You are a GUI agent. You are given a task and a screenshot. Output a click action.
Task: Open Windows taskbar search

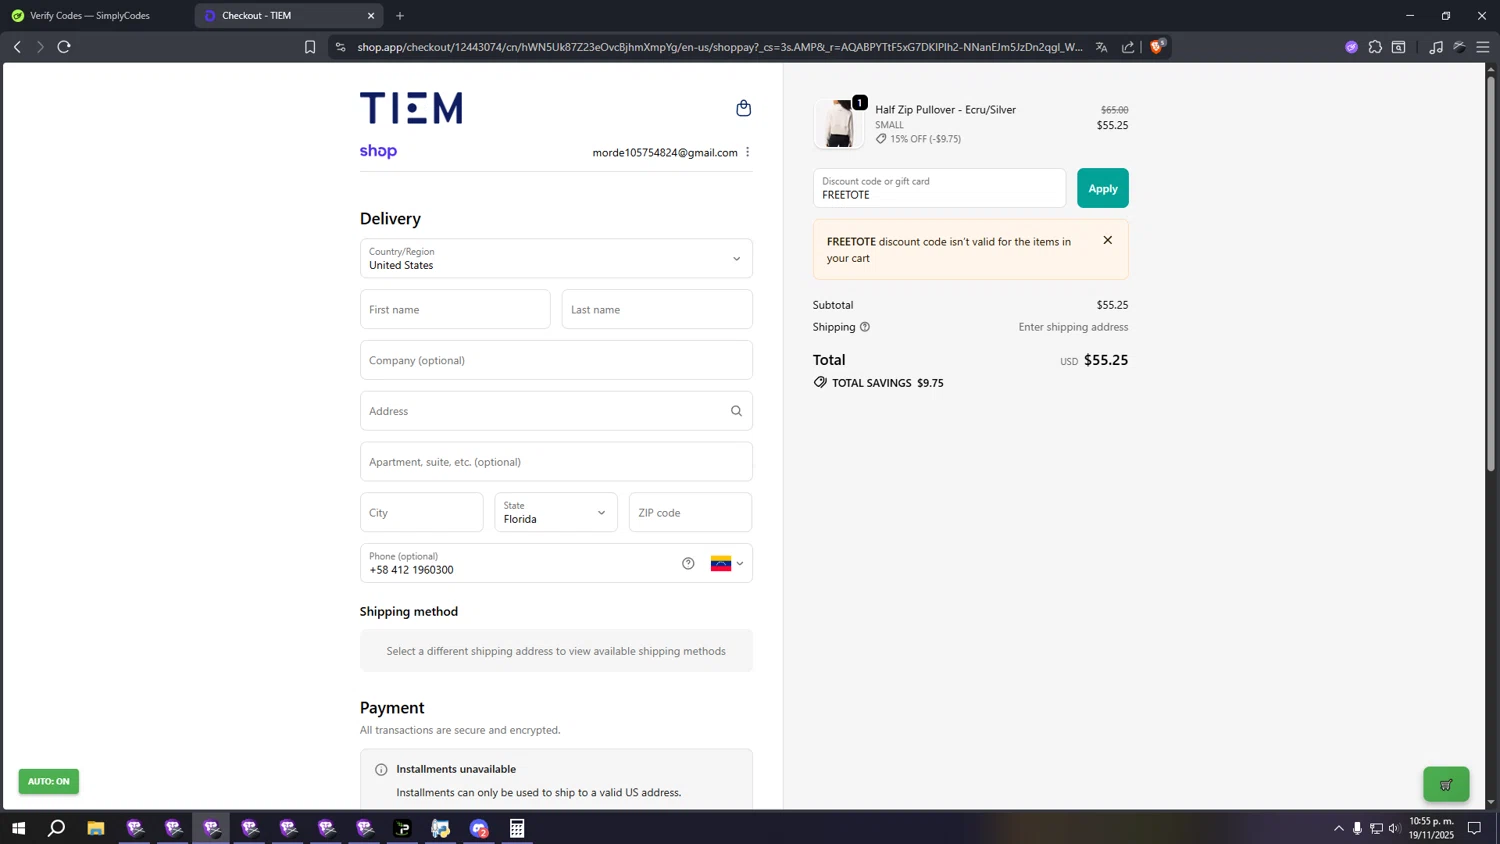coord(57,828)
